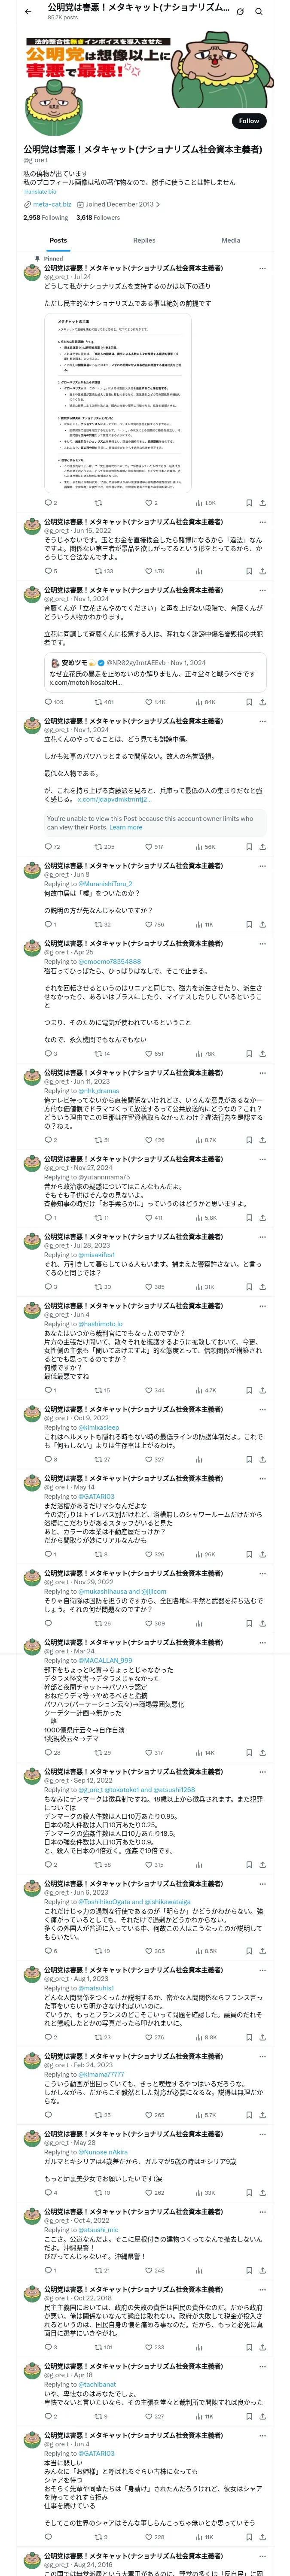
Task: Open the search icon in the profile header
Action: tap(258, 11)
